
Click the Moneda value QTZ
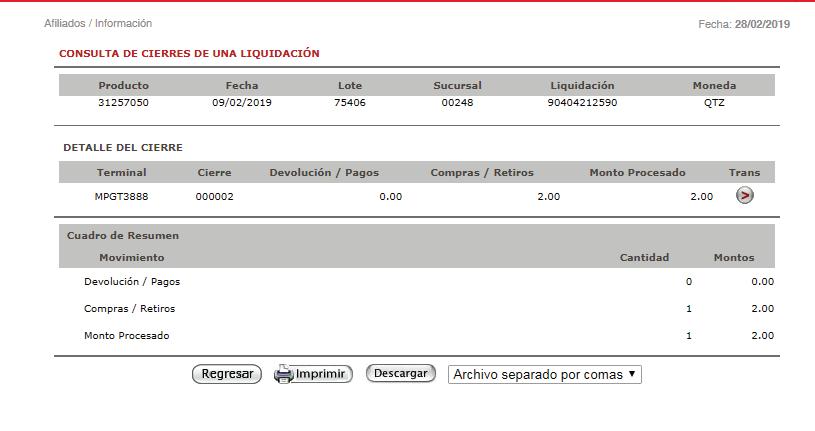[714, 102]
